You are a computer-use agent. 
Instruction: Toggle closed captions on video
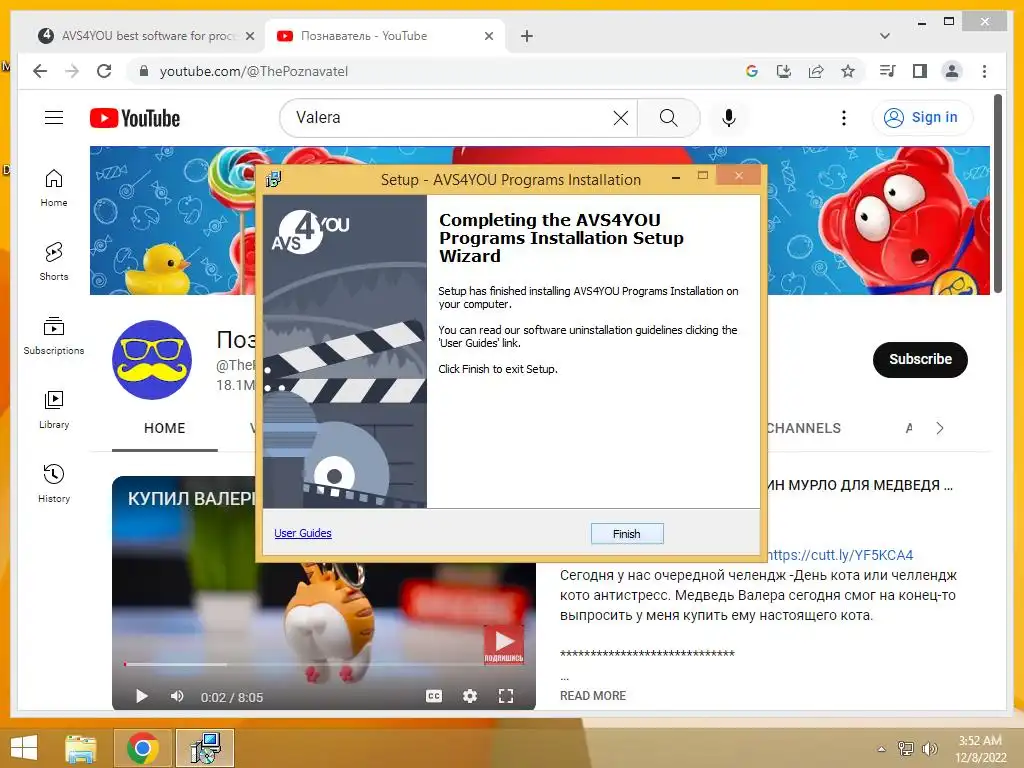pos(434,697)
